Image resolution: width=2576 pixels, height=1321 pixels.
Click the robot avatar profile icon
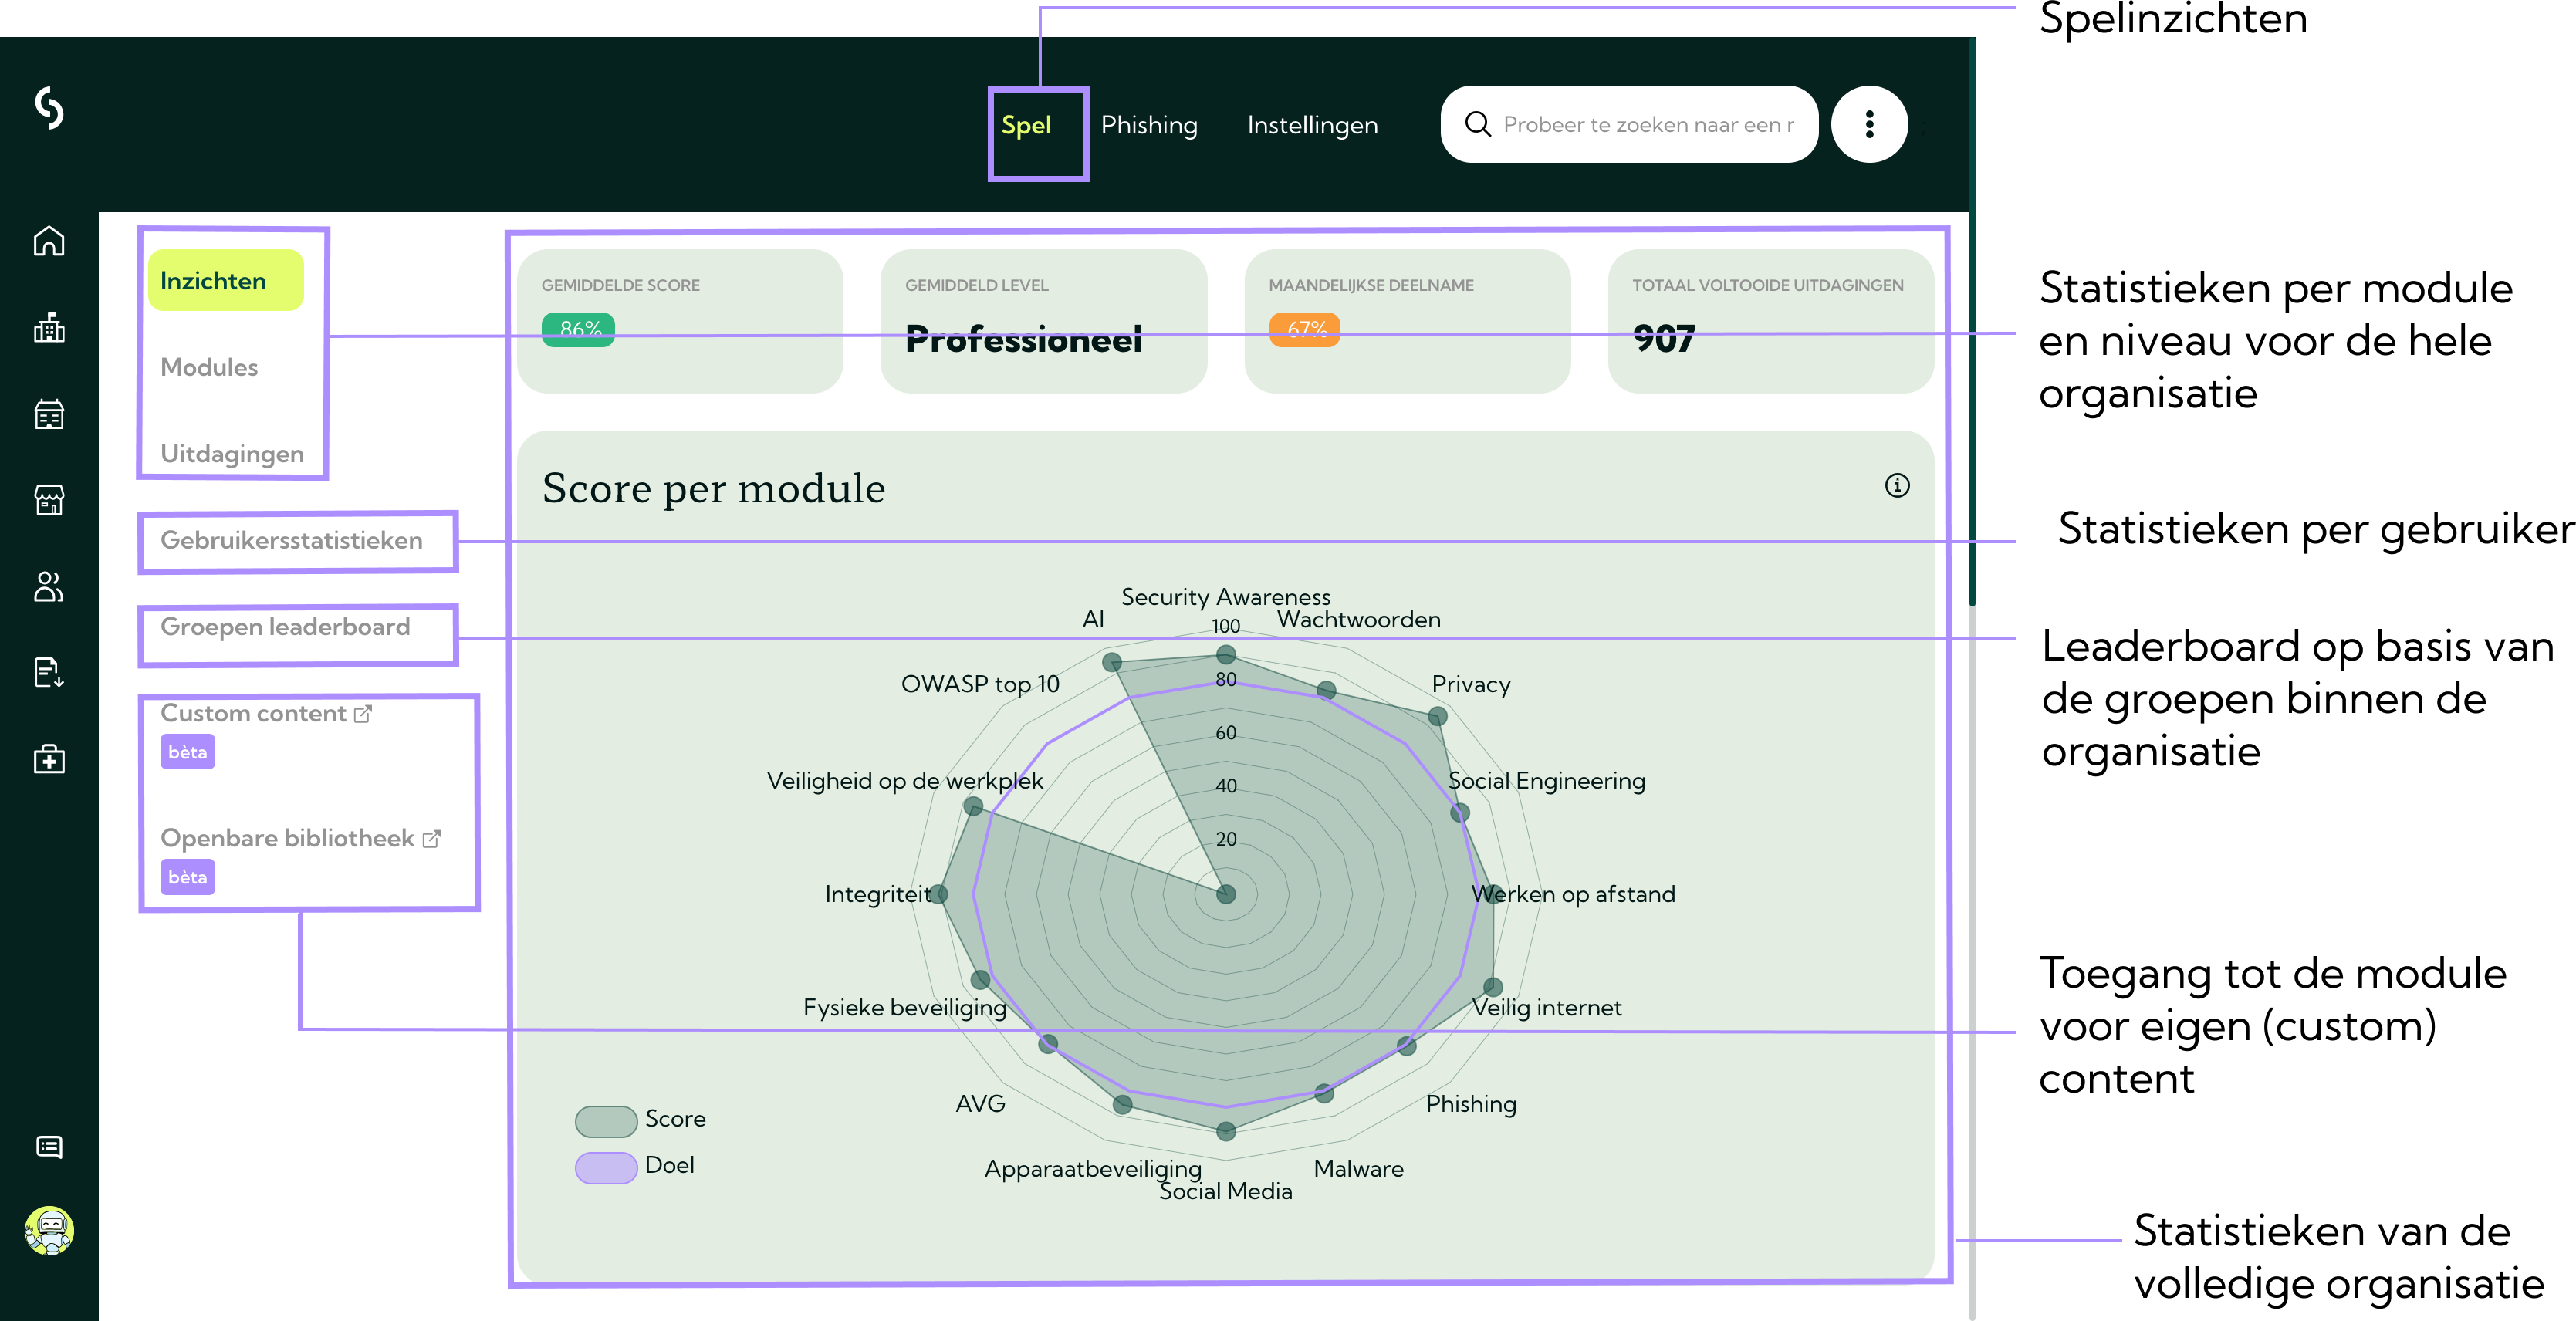(49, 1231)
